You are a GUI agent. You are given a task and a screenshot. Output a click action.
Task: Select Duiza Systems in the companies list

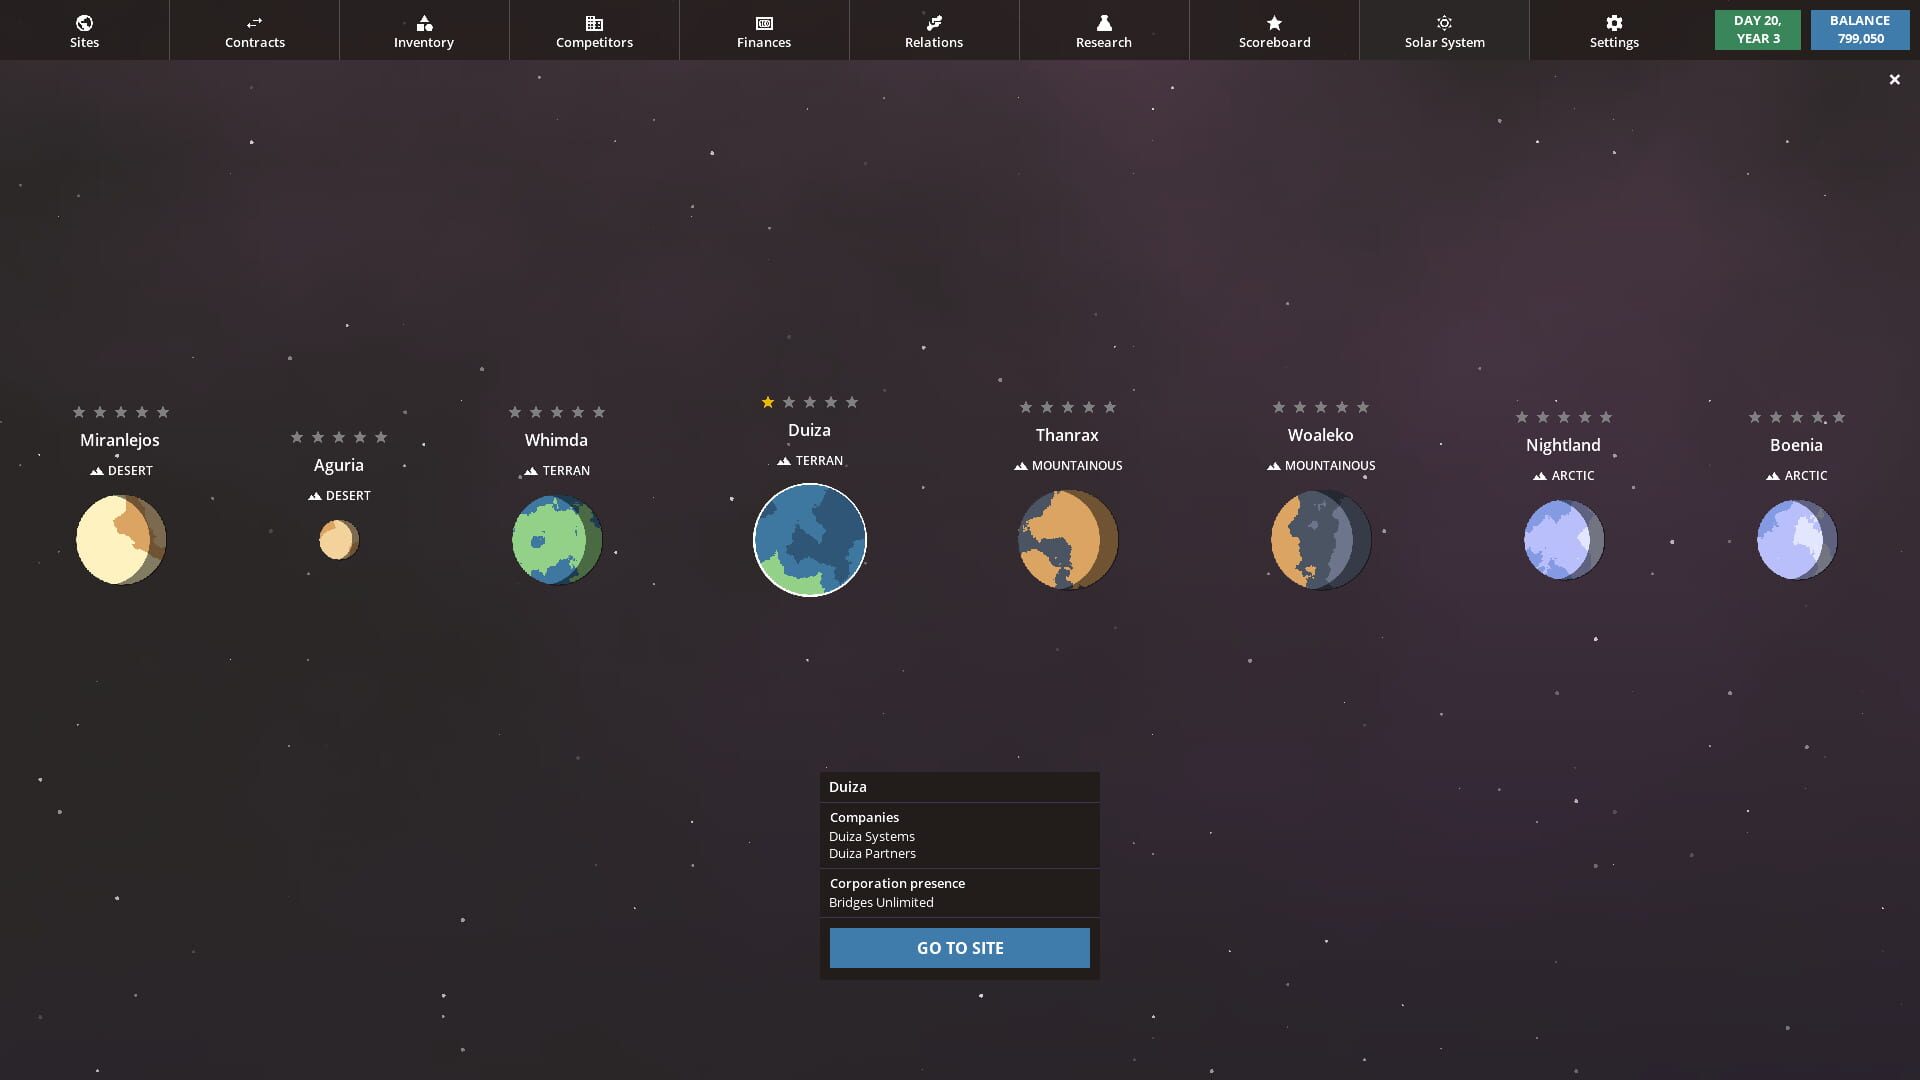[x=871, y=836]
